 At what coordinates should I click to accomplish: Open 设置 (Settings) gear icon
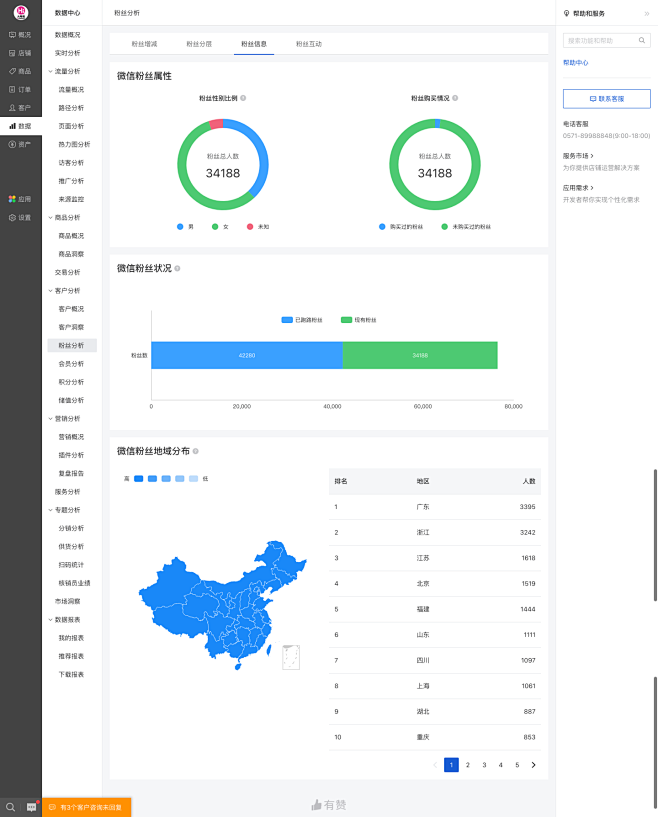tap(13, 217)
